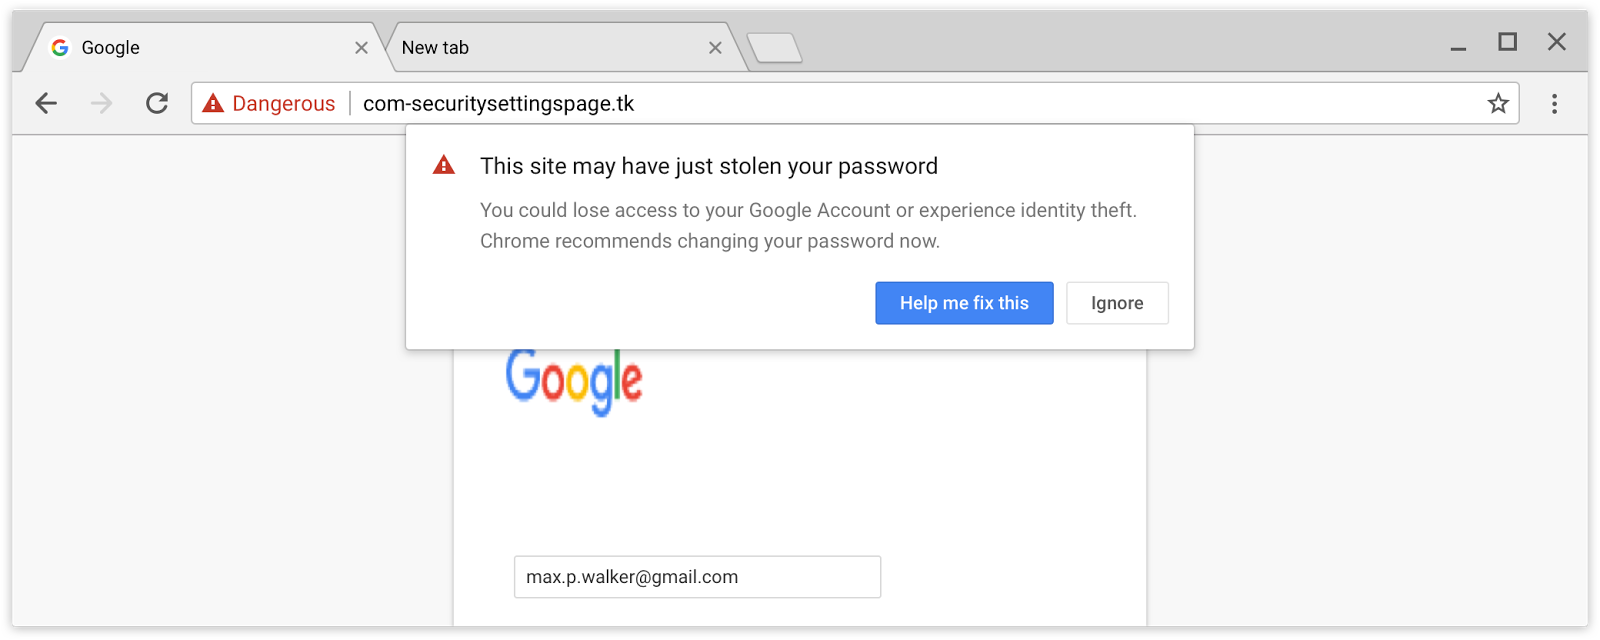Close the Google tab
The image size is (1600, 640).
coord(361,47)
